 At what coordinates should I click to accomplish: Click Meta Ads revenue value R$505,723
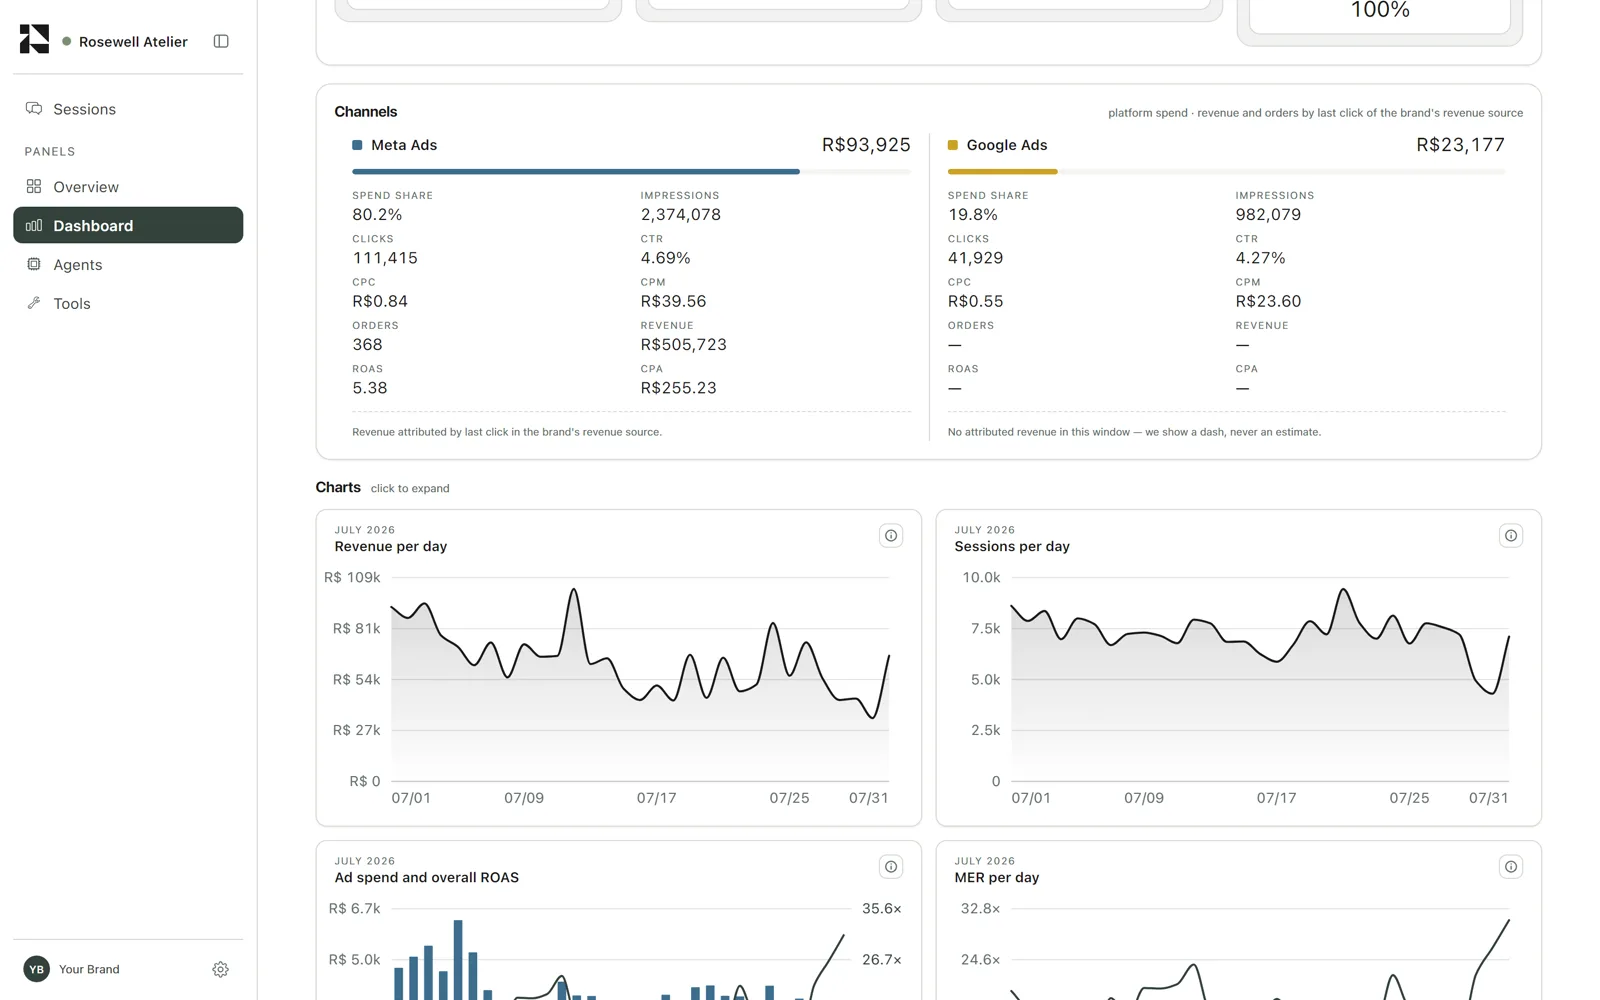(x=684, y=345)
